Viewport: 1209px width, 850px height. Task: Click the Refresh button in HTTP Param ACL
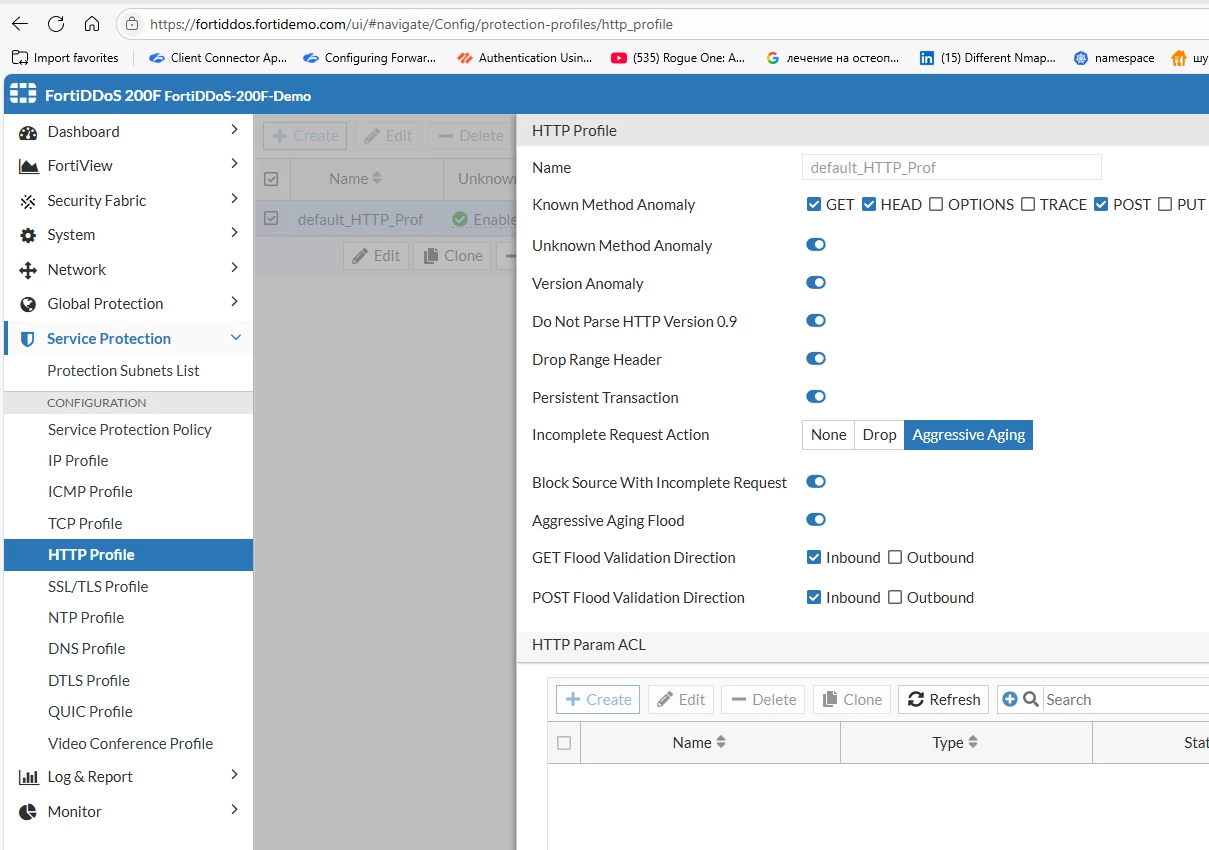point(943,699)
